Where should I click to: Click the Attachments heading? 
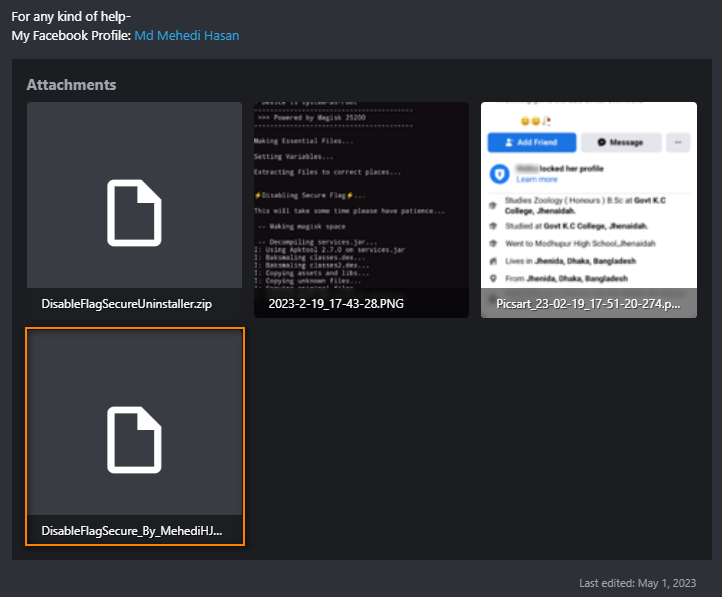coord(71,85)
